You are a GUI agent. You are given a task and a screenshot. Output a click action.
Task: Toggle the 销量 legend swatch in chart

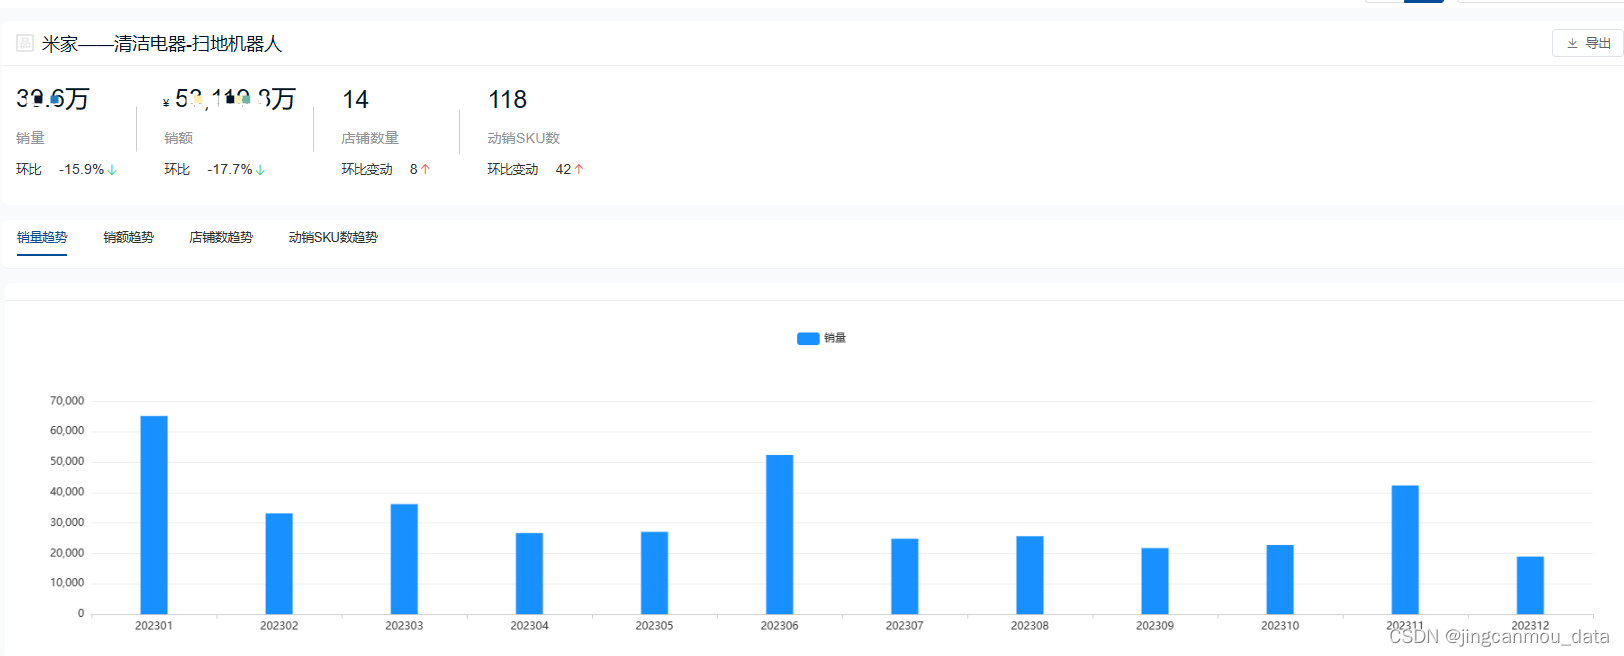tap(808, 338)
